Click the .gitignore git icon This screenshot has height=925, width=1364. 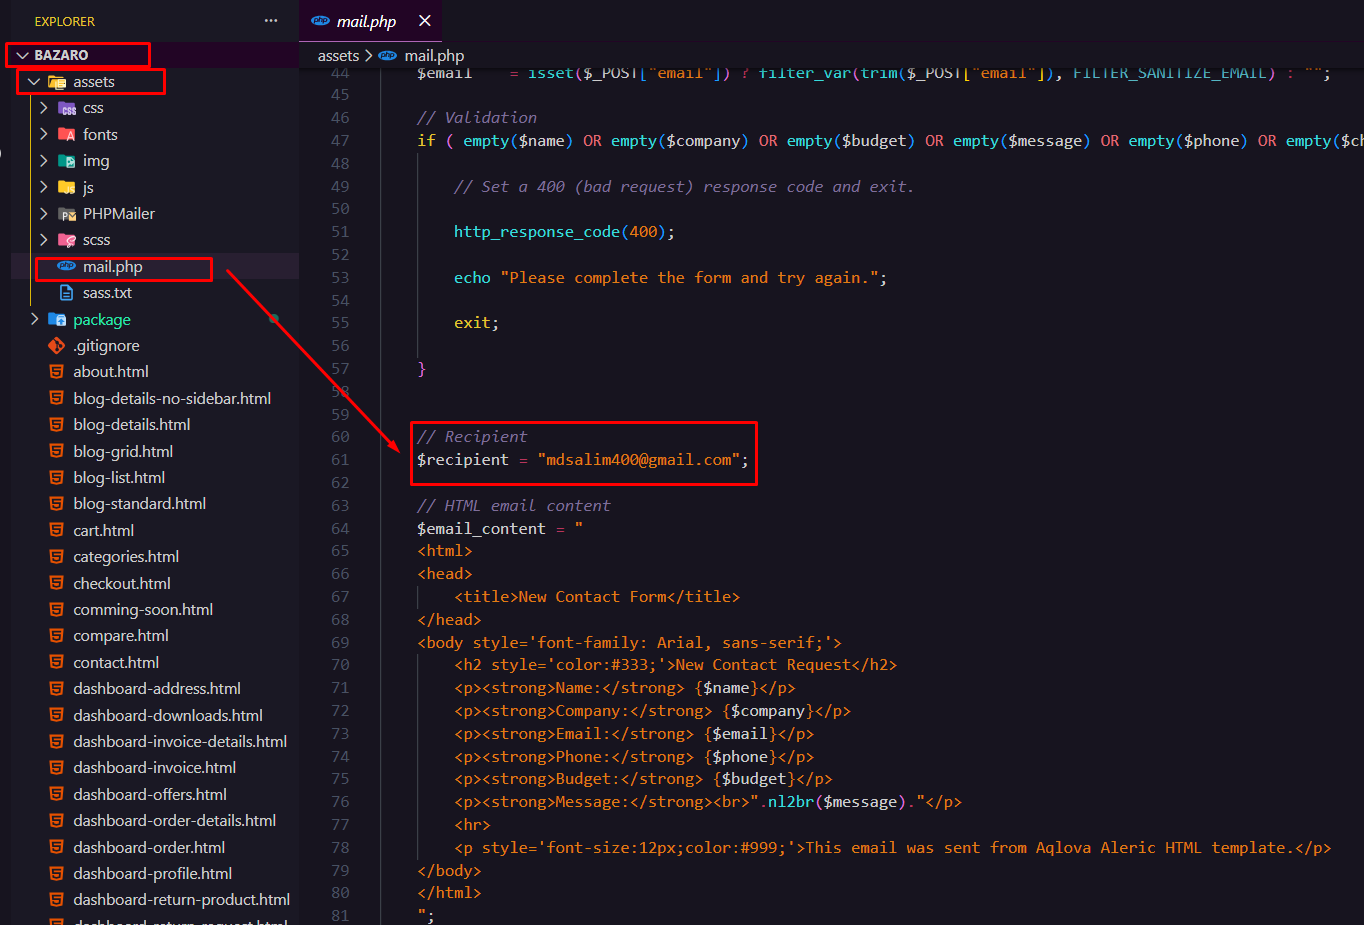click(x=57, y=346)
